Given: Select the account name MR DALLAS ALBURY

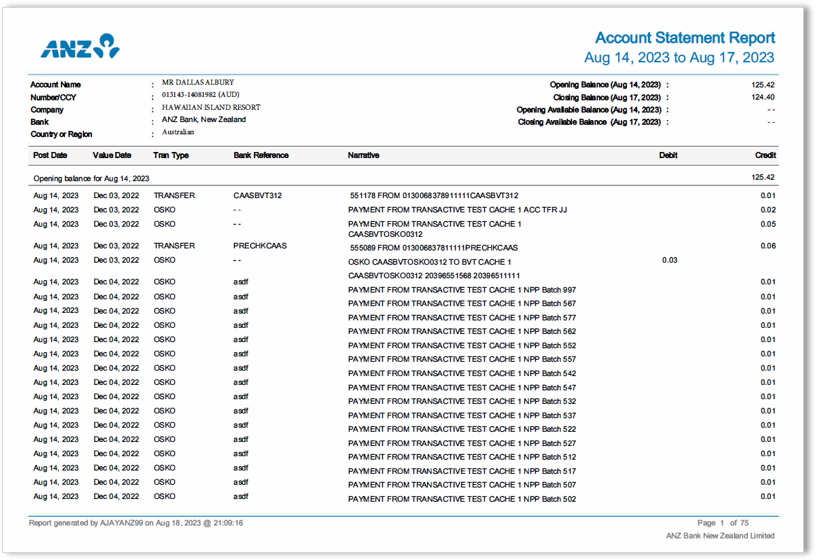Looking at the screenshot, I should 198,83.
